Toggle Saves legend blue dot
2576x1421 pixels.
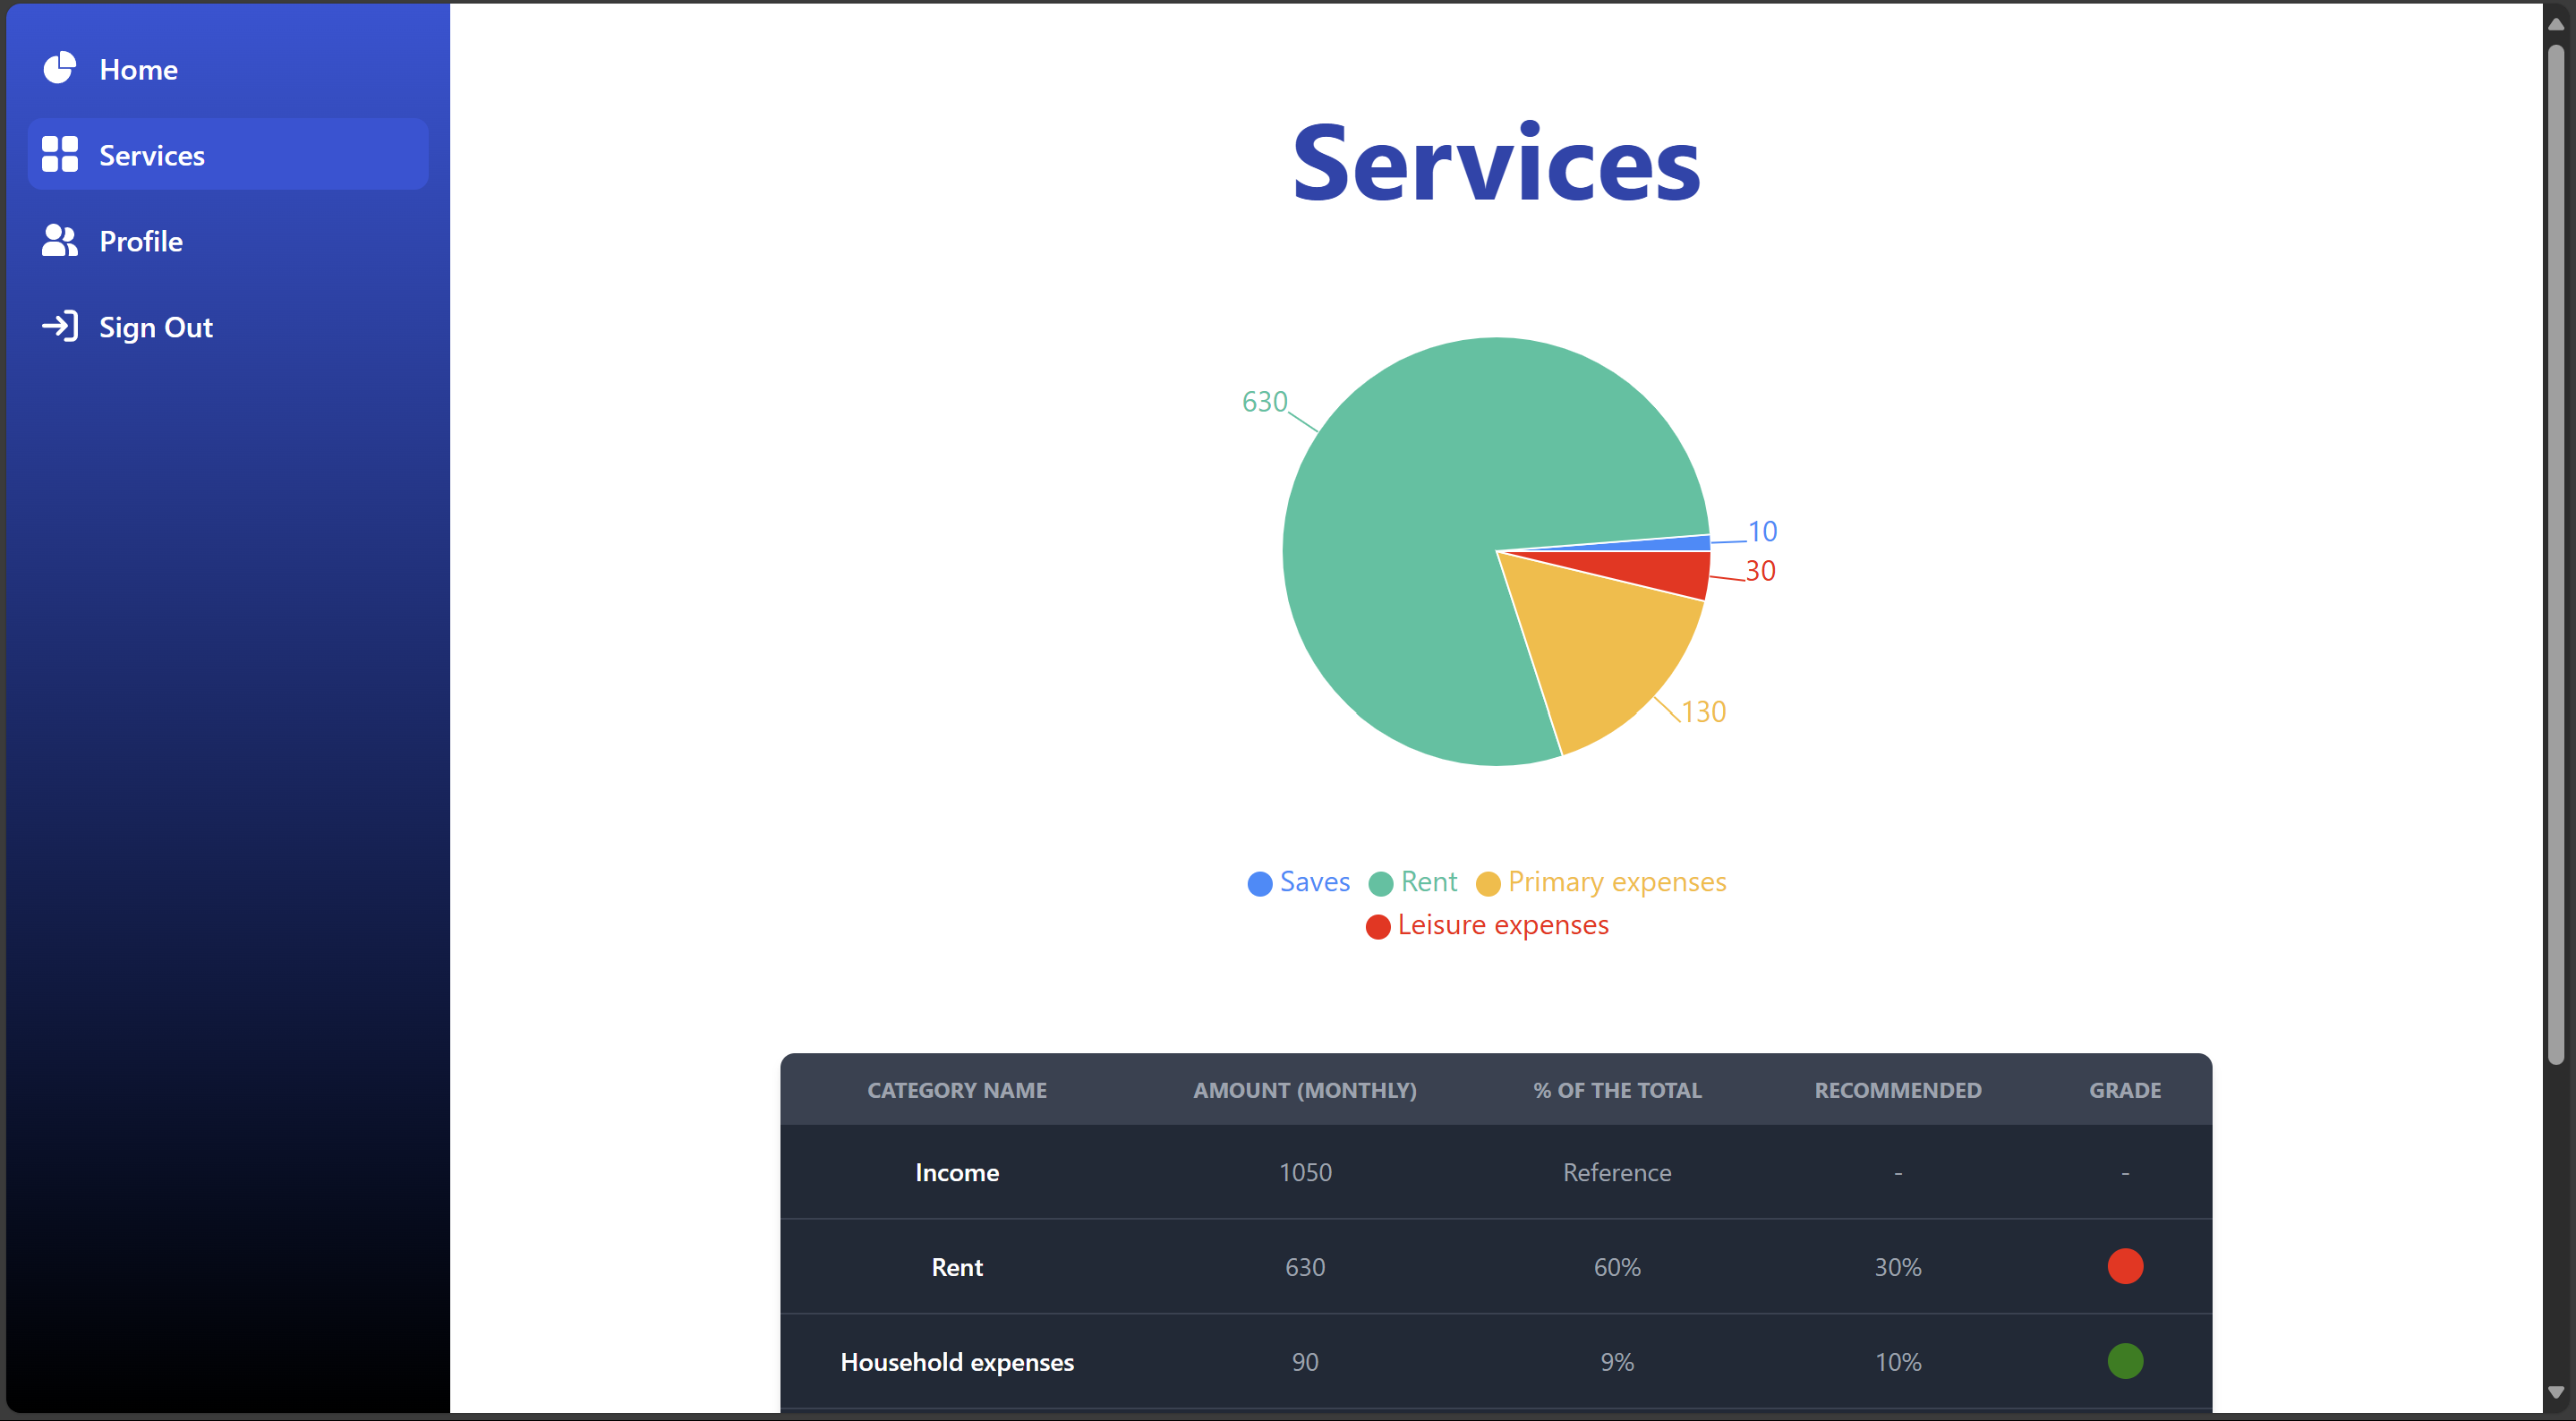pos(1259,883)
